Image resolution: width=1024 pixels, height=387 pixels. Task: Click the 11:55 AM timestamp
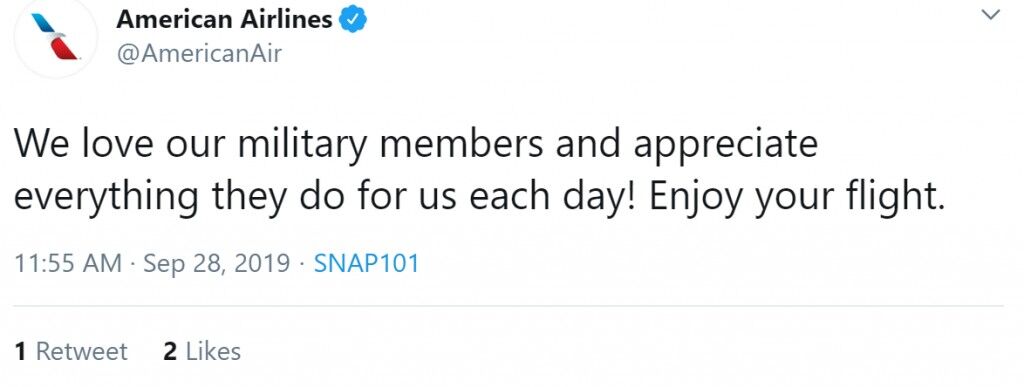coord(68,264)
